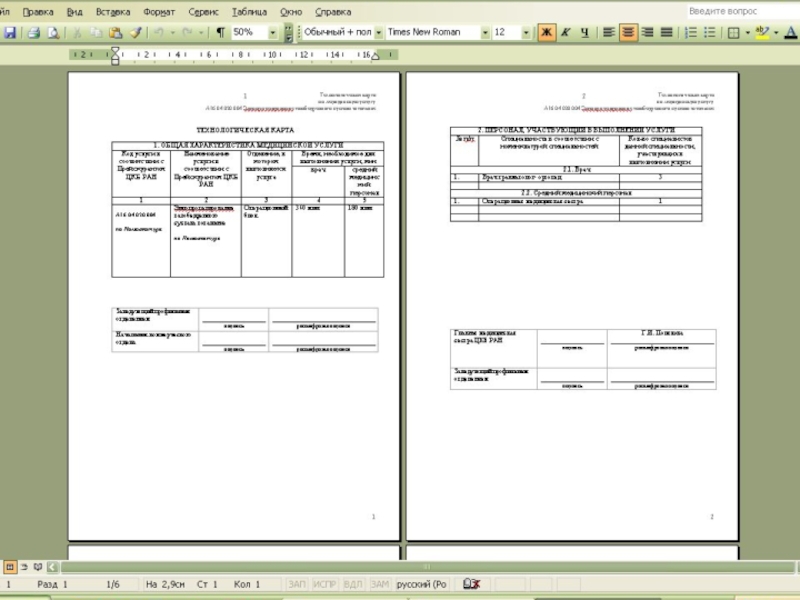Open the Справка menu
Screen dimensions: 800x600
[333, 12]
